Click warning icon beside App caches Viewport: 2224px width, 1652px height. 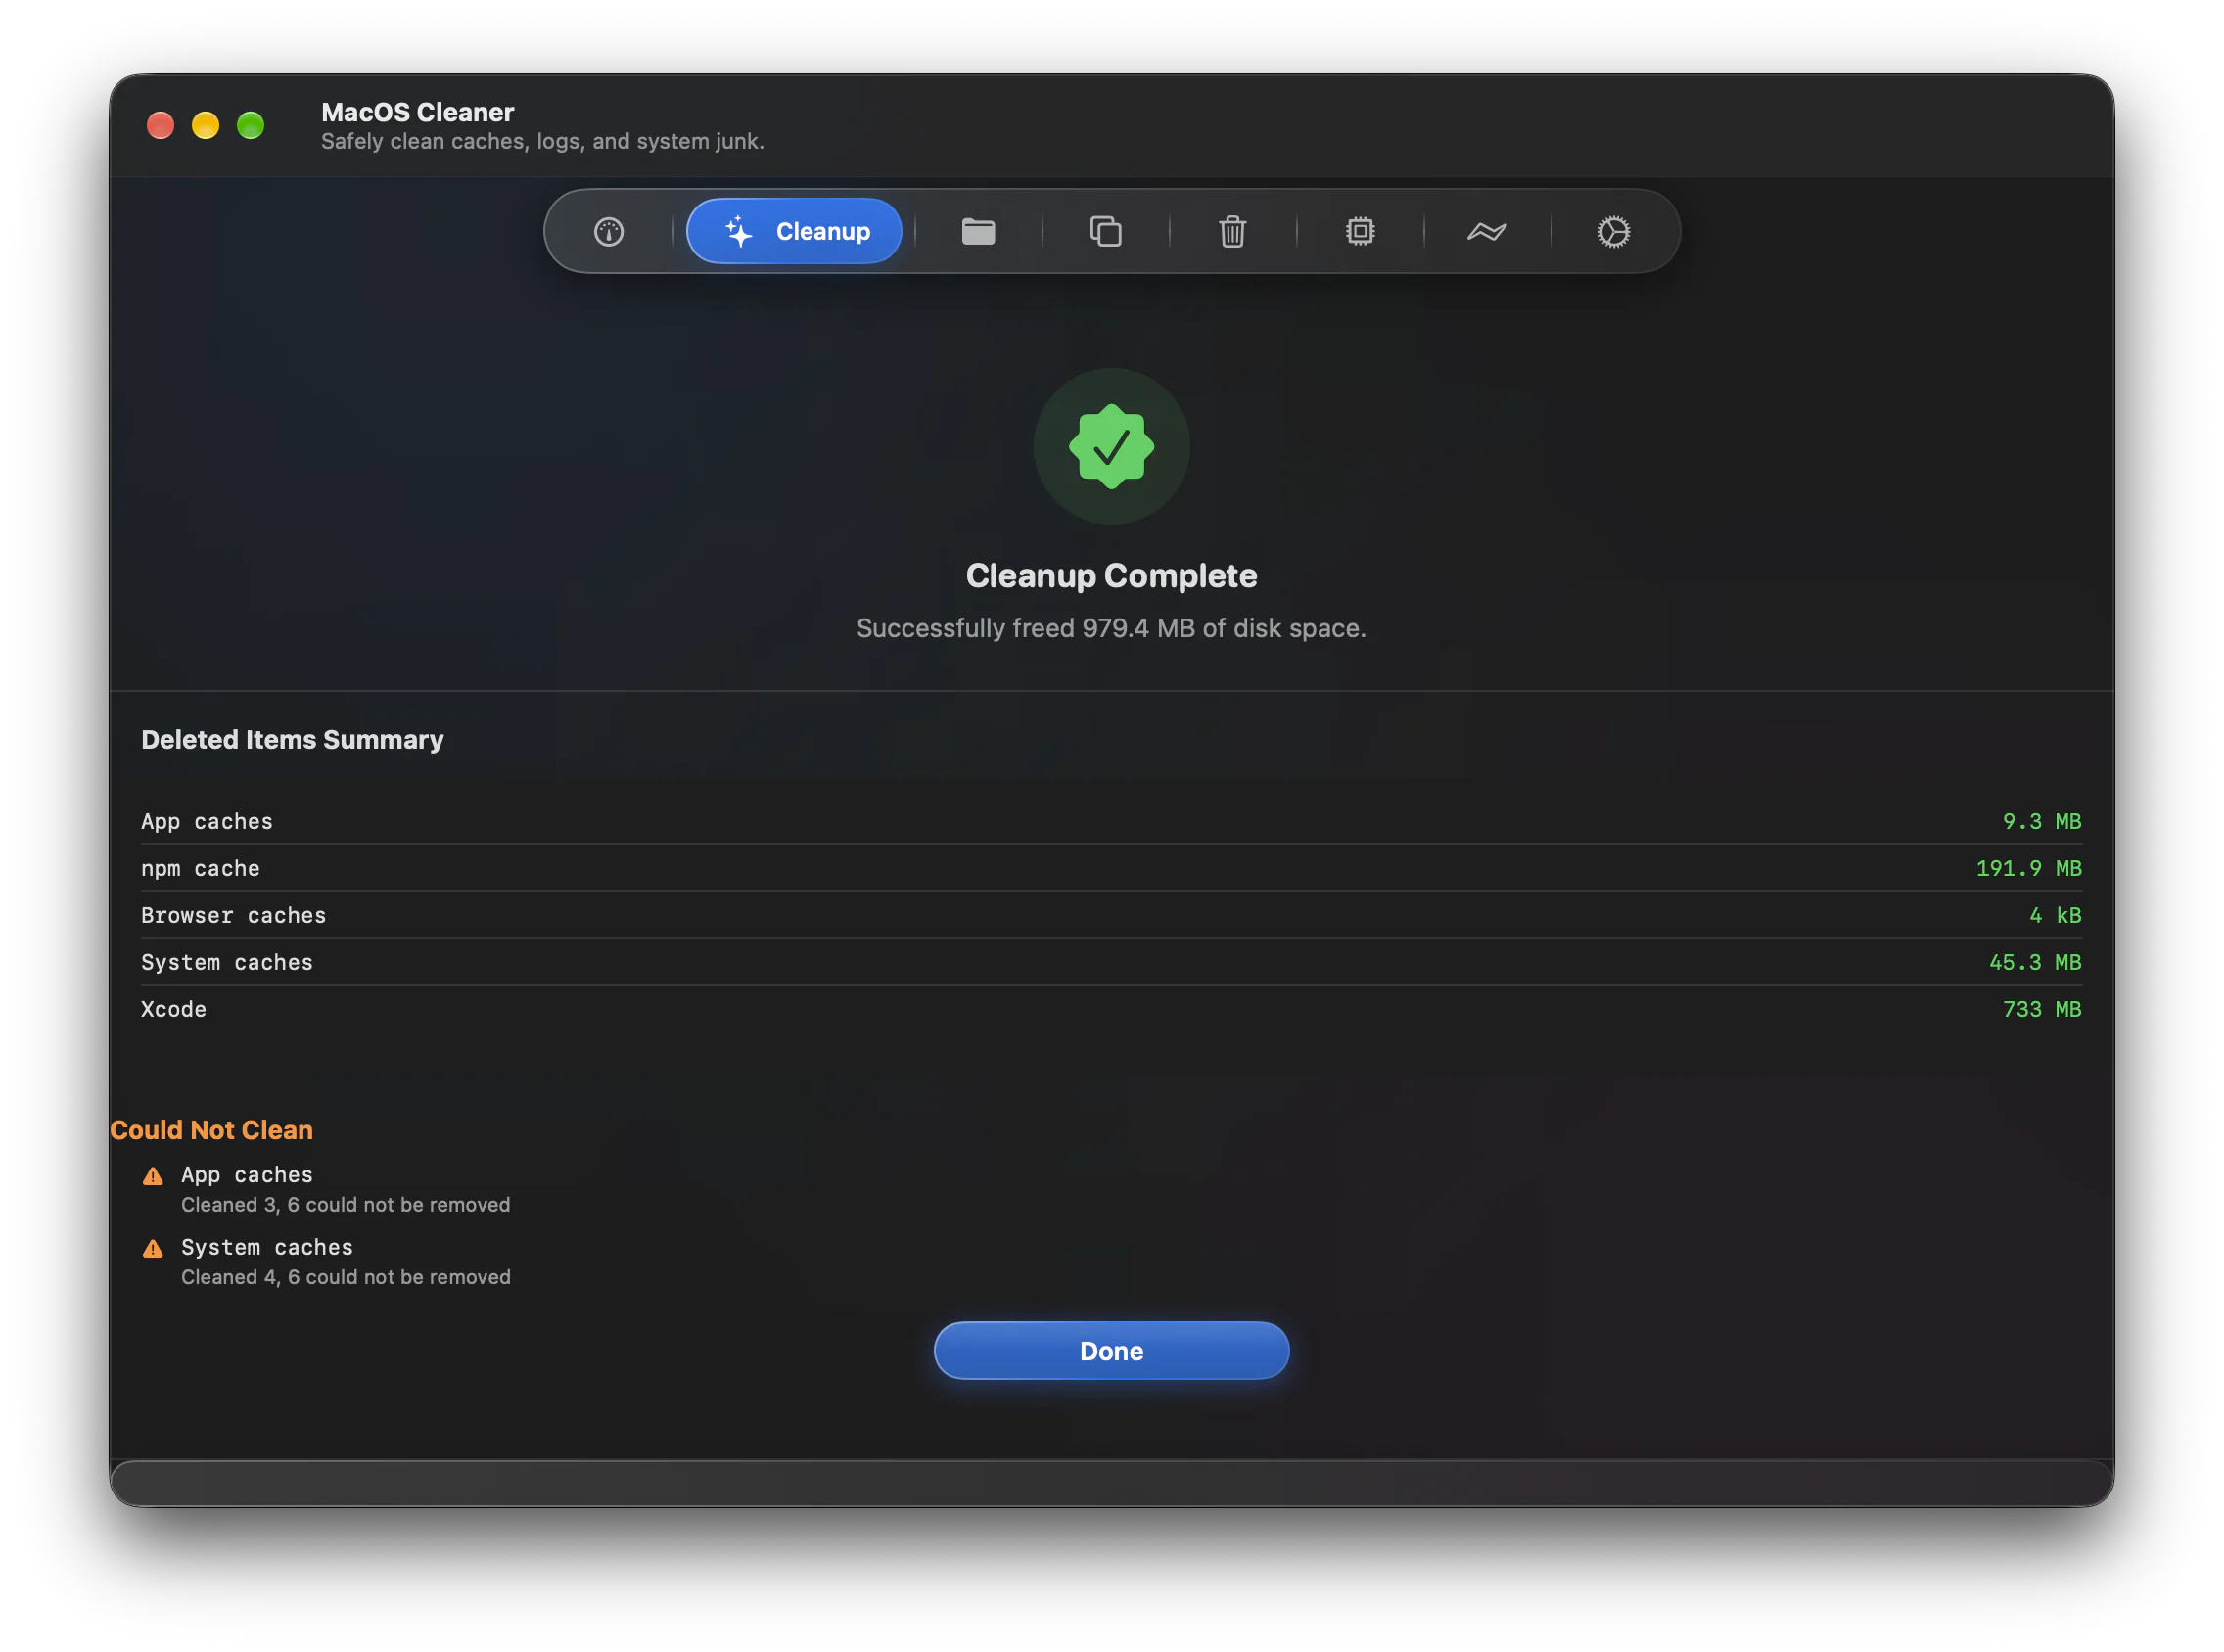pos(153,1176)
